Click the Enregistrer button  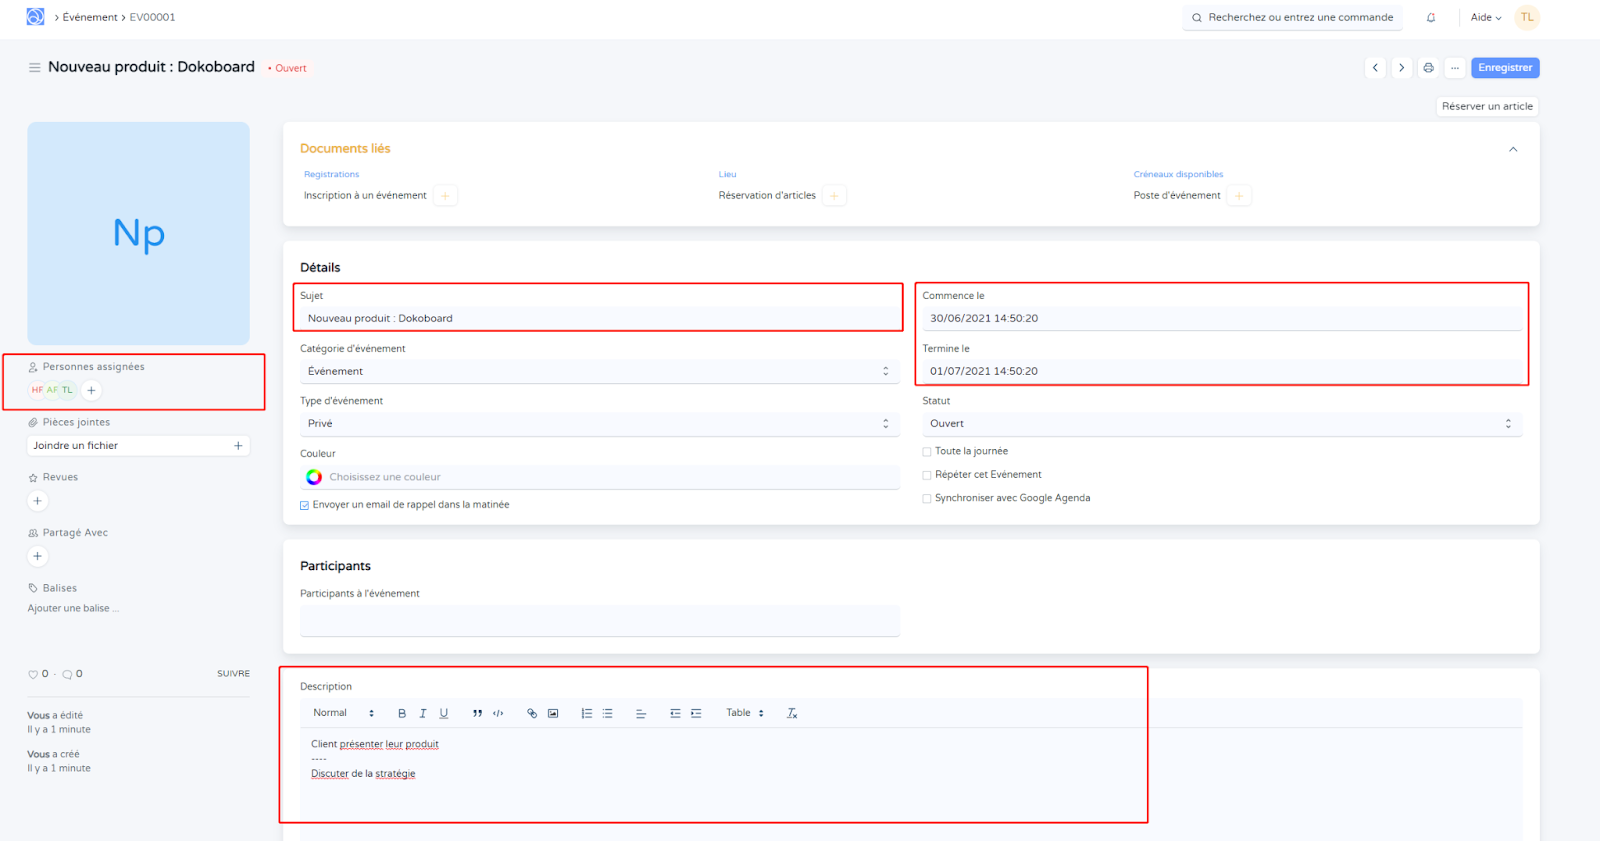click(1504, 68)
